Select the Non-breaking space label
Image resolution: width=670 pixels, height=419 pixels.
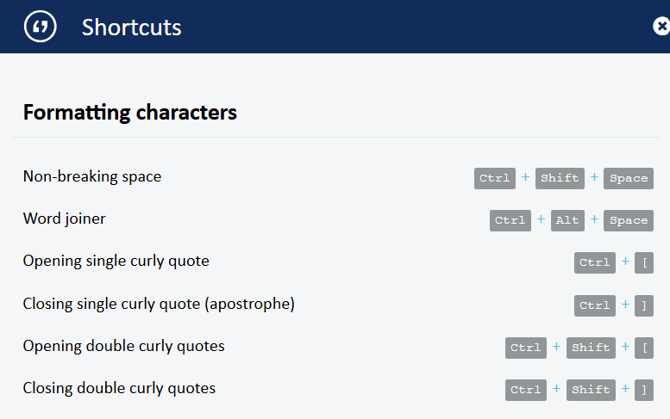coord(92,177)
